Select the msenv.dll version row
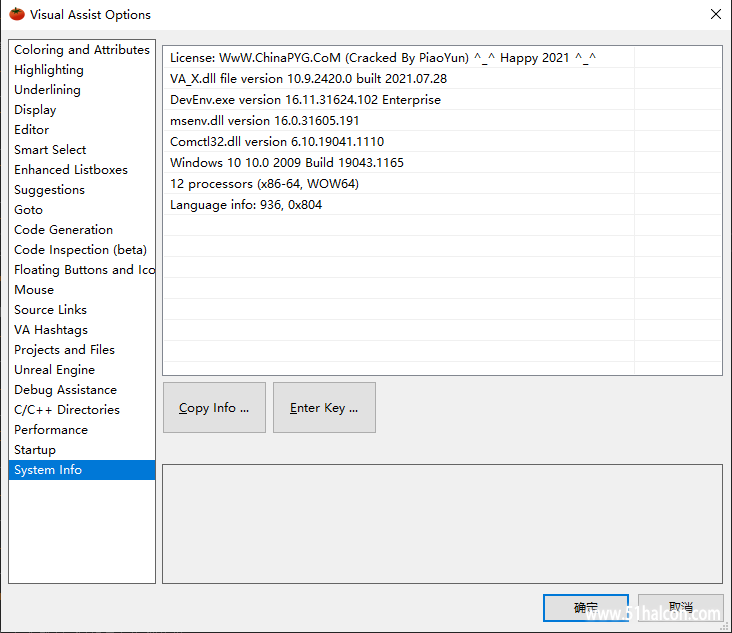 click(442, 120)
